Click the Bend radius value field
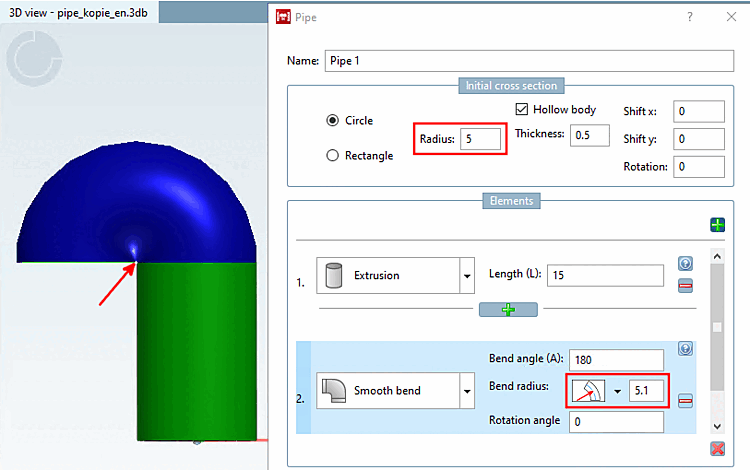 click(x=646, y=391)
